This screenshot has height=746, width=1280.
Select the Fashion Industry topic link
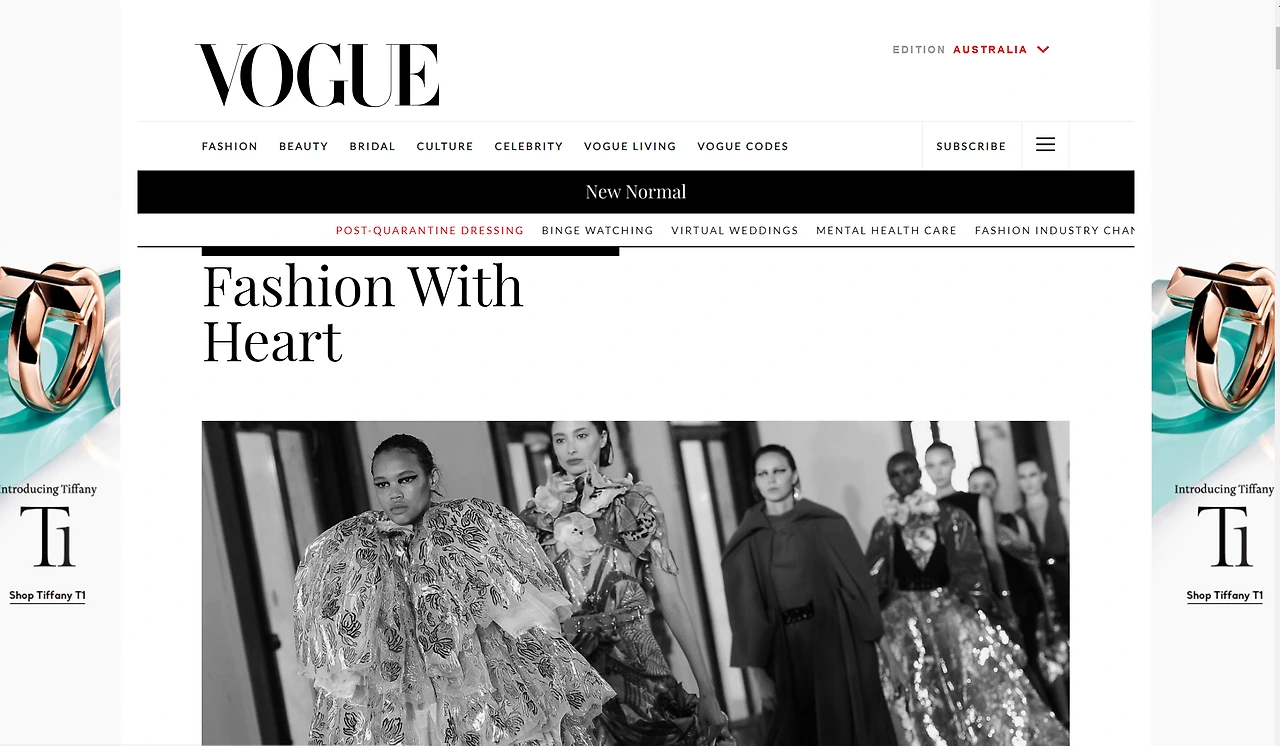[x=1054, y=230]
